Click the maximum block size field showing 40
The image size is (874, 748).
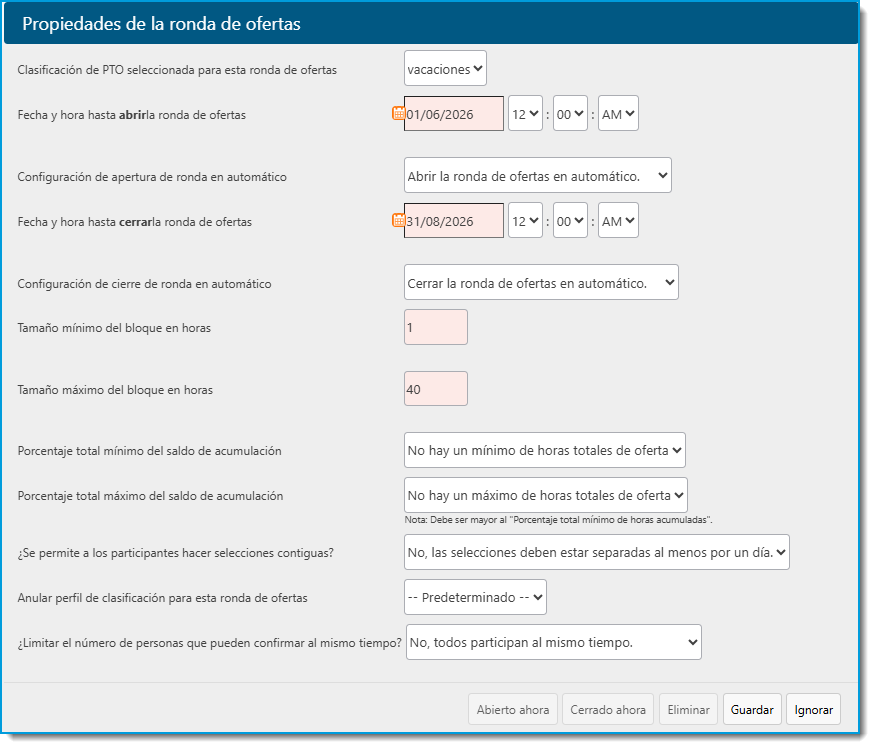point(435,389)
